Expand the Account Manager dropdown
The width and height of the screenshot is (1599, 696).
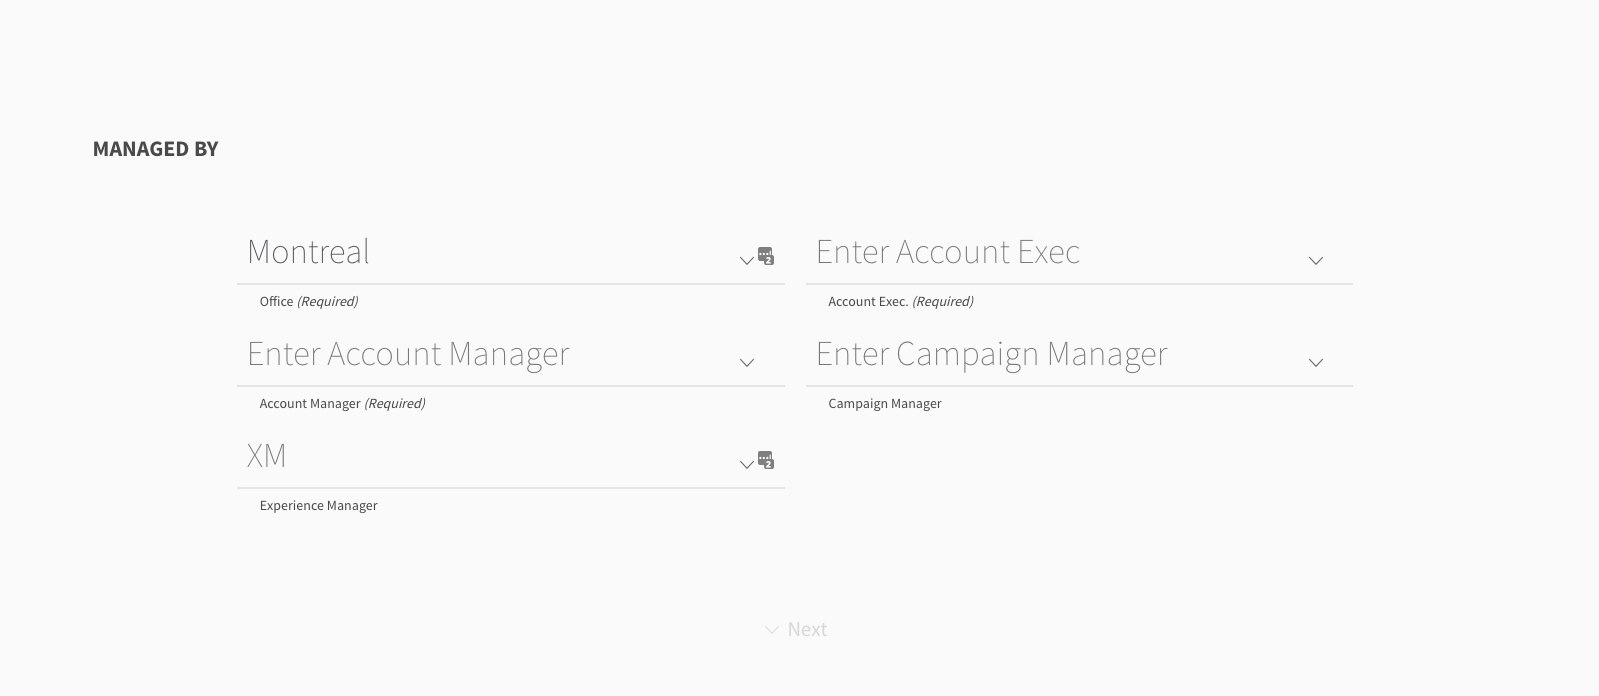[x=747, y=362]
